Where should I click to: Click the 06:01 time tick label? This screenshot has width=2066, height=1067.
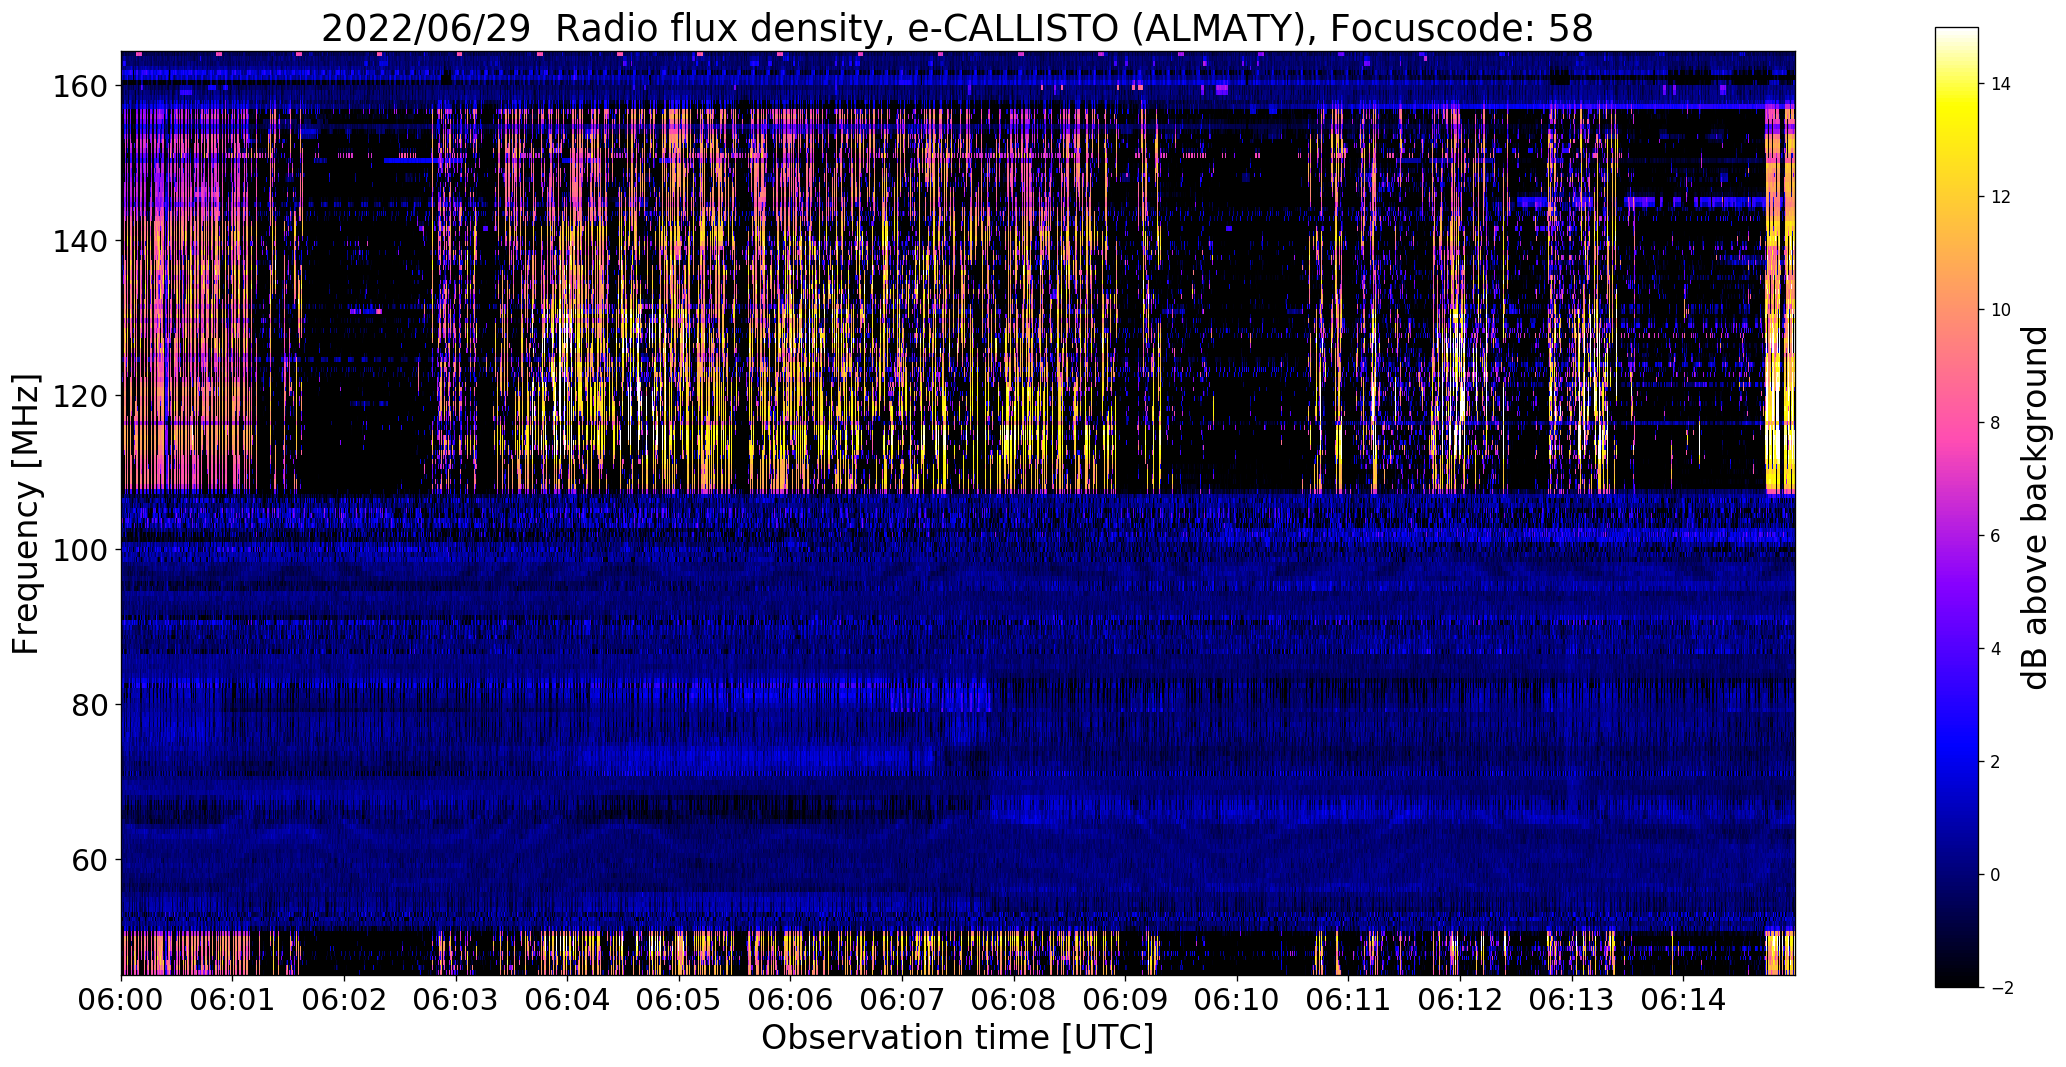point(233,999)
